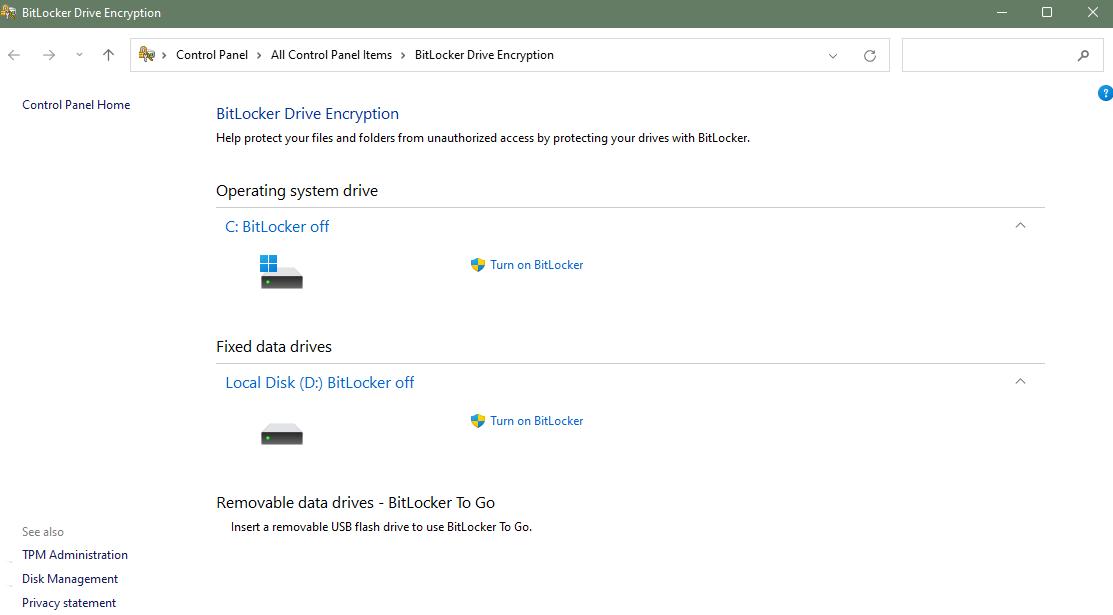
Task: Open Disk Management from the sidebar
Action: (x=69, y=578)
